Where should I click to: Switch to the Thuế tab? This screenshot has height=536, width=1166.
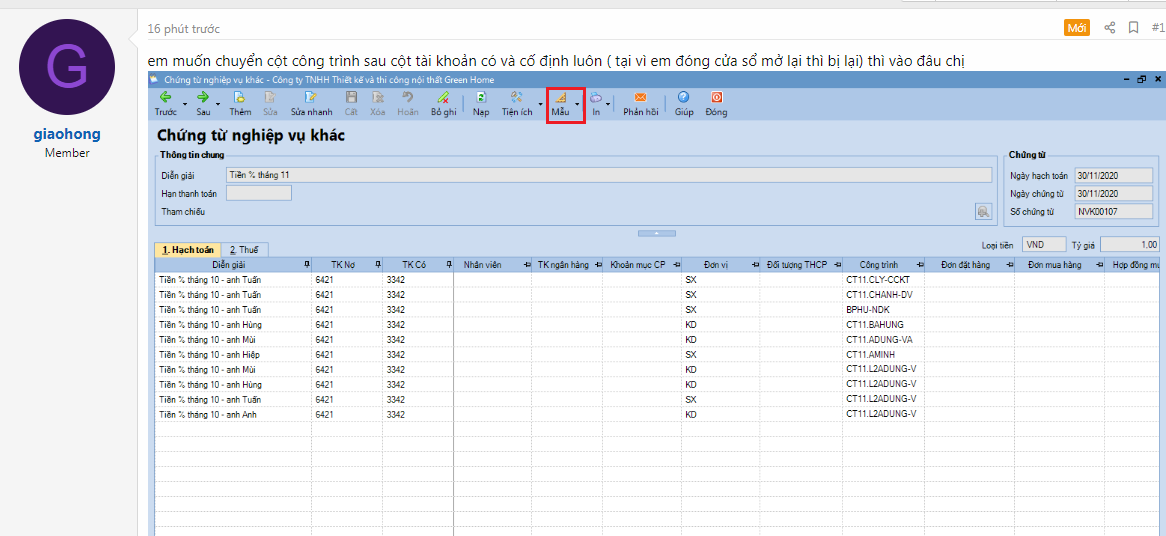(245, 251)
